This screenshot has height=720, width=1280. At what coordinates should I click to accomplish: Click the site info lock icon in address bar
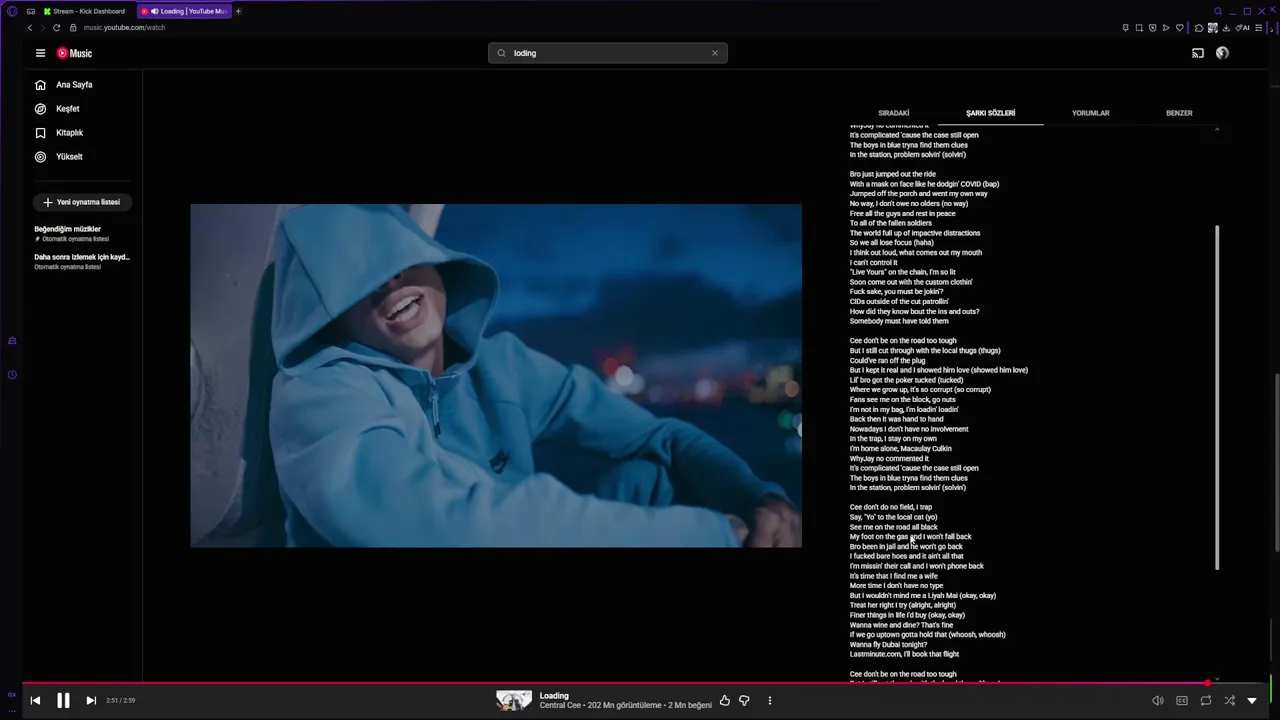tap(75, 27)
